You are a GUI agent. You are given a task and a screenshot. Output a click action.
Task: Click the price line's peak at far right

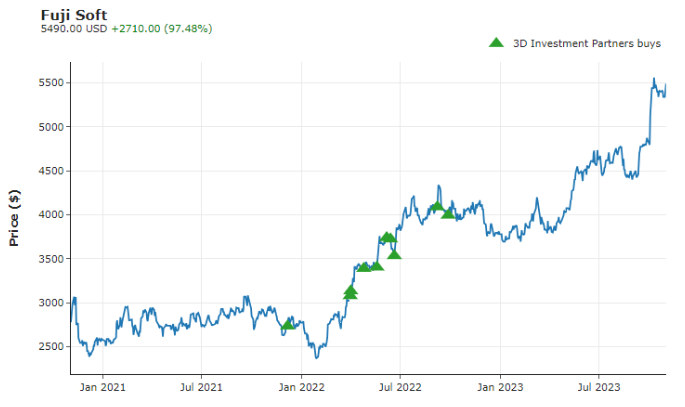[654, 79]
